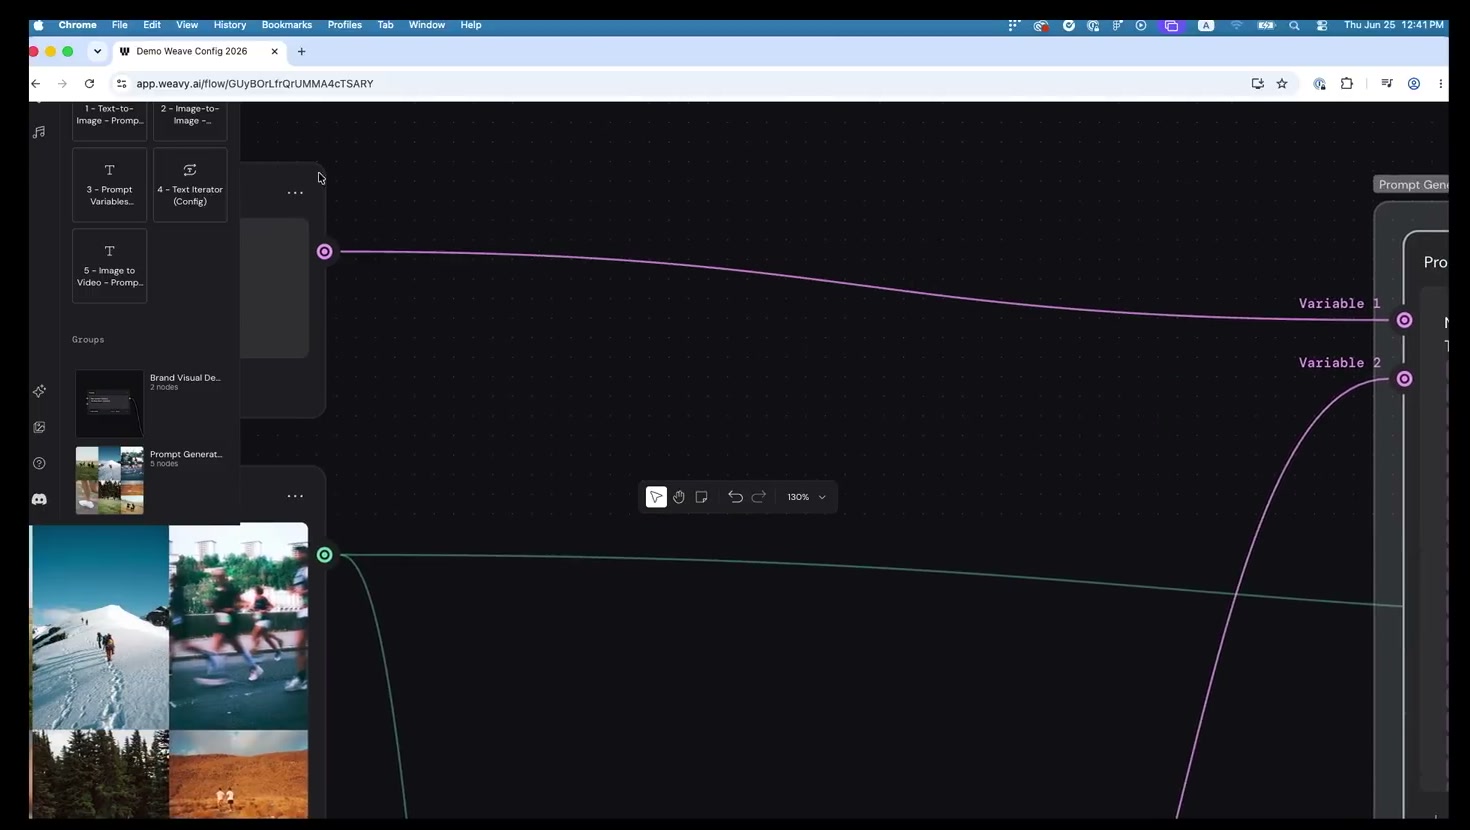Open the image gallery sidebar icon
The height and width of the screenshot is (830, 1470).
[x=39, y=427]
